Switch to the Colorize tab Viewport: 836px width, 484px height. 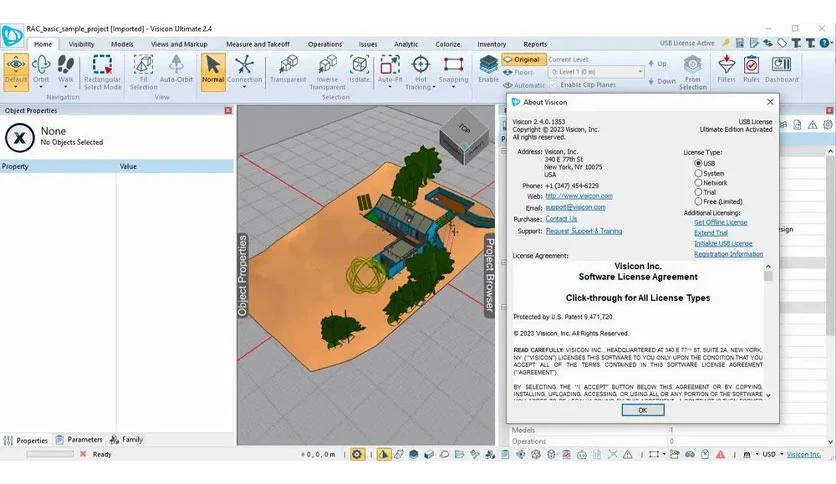pos(448,44)
